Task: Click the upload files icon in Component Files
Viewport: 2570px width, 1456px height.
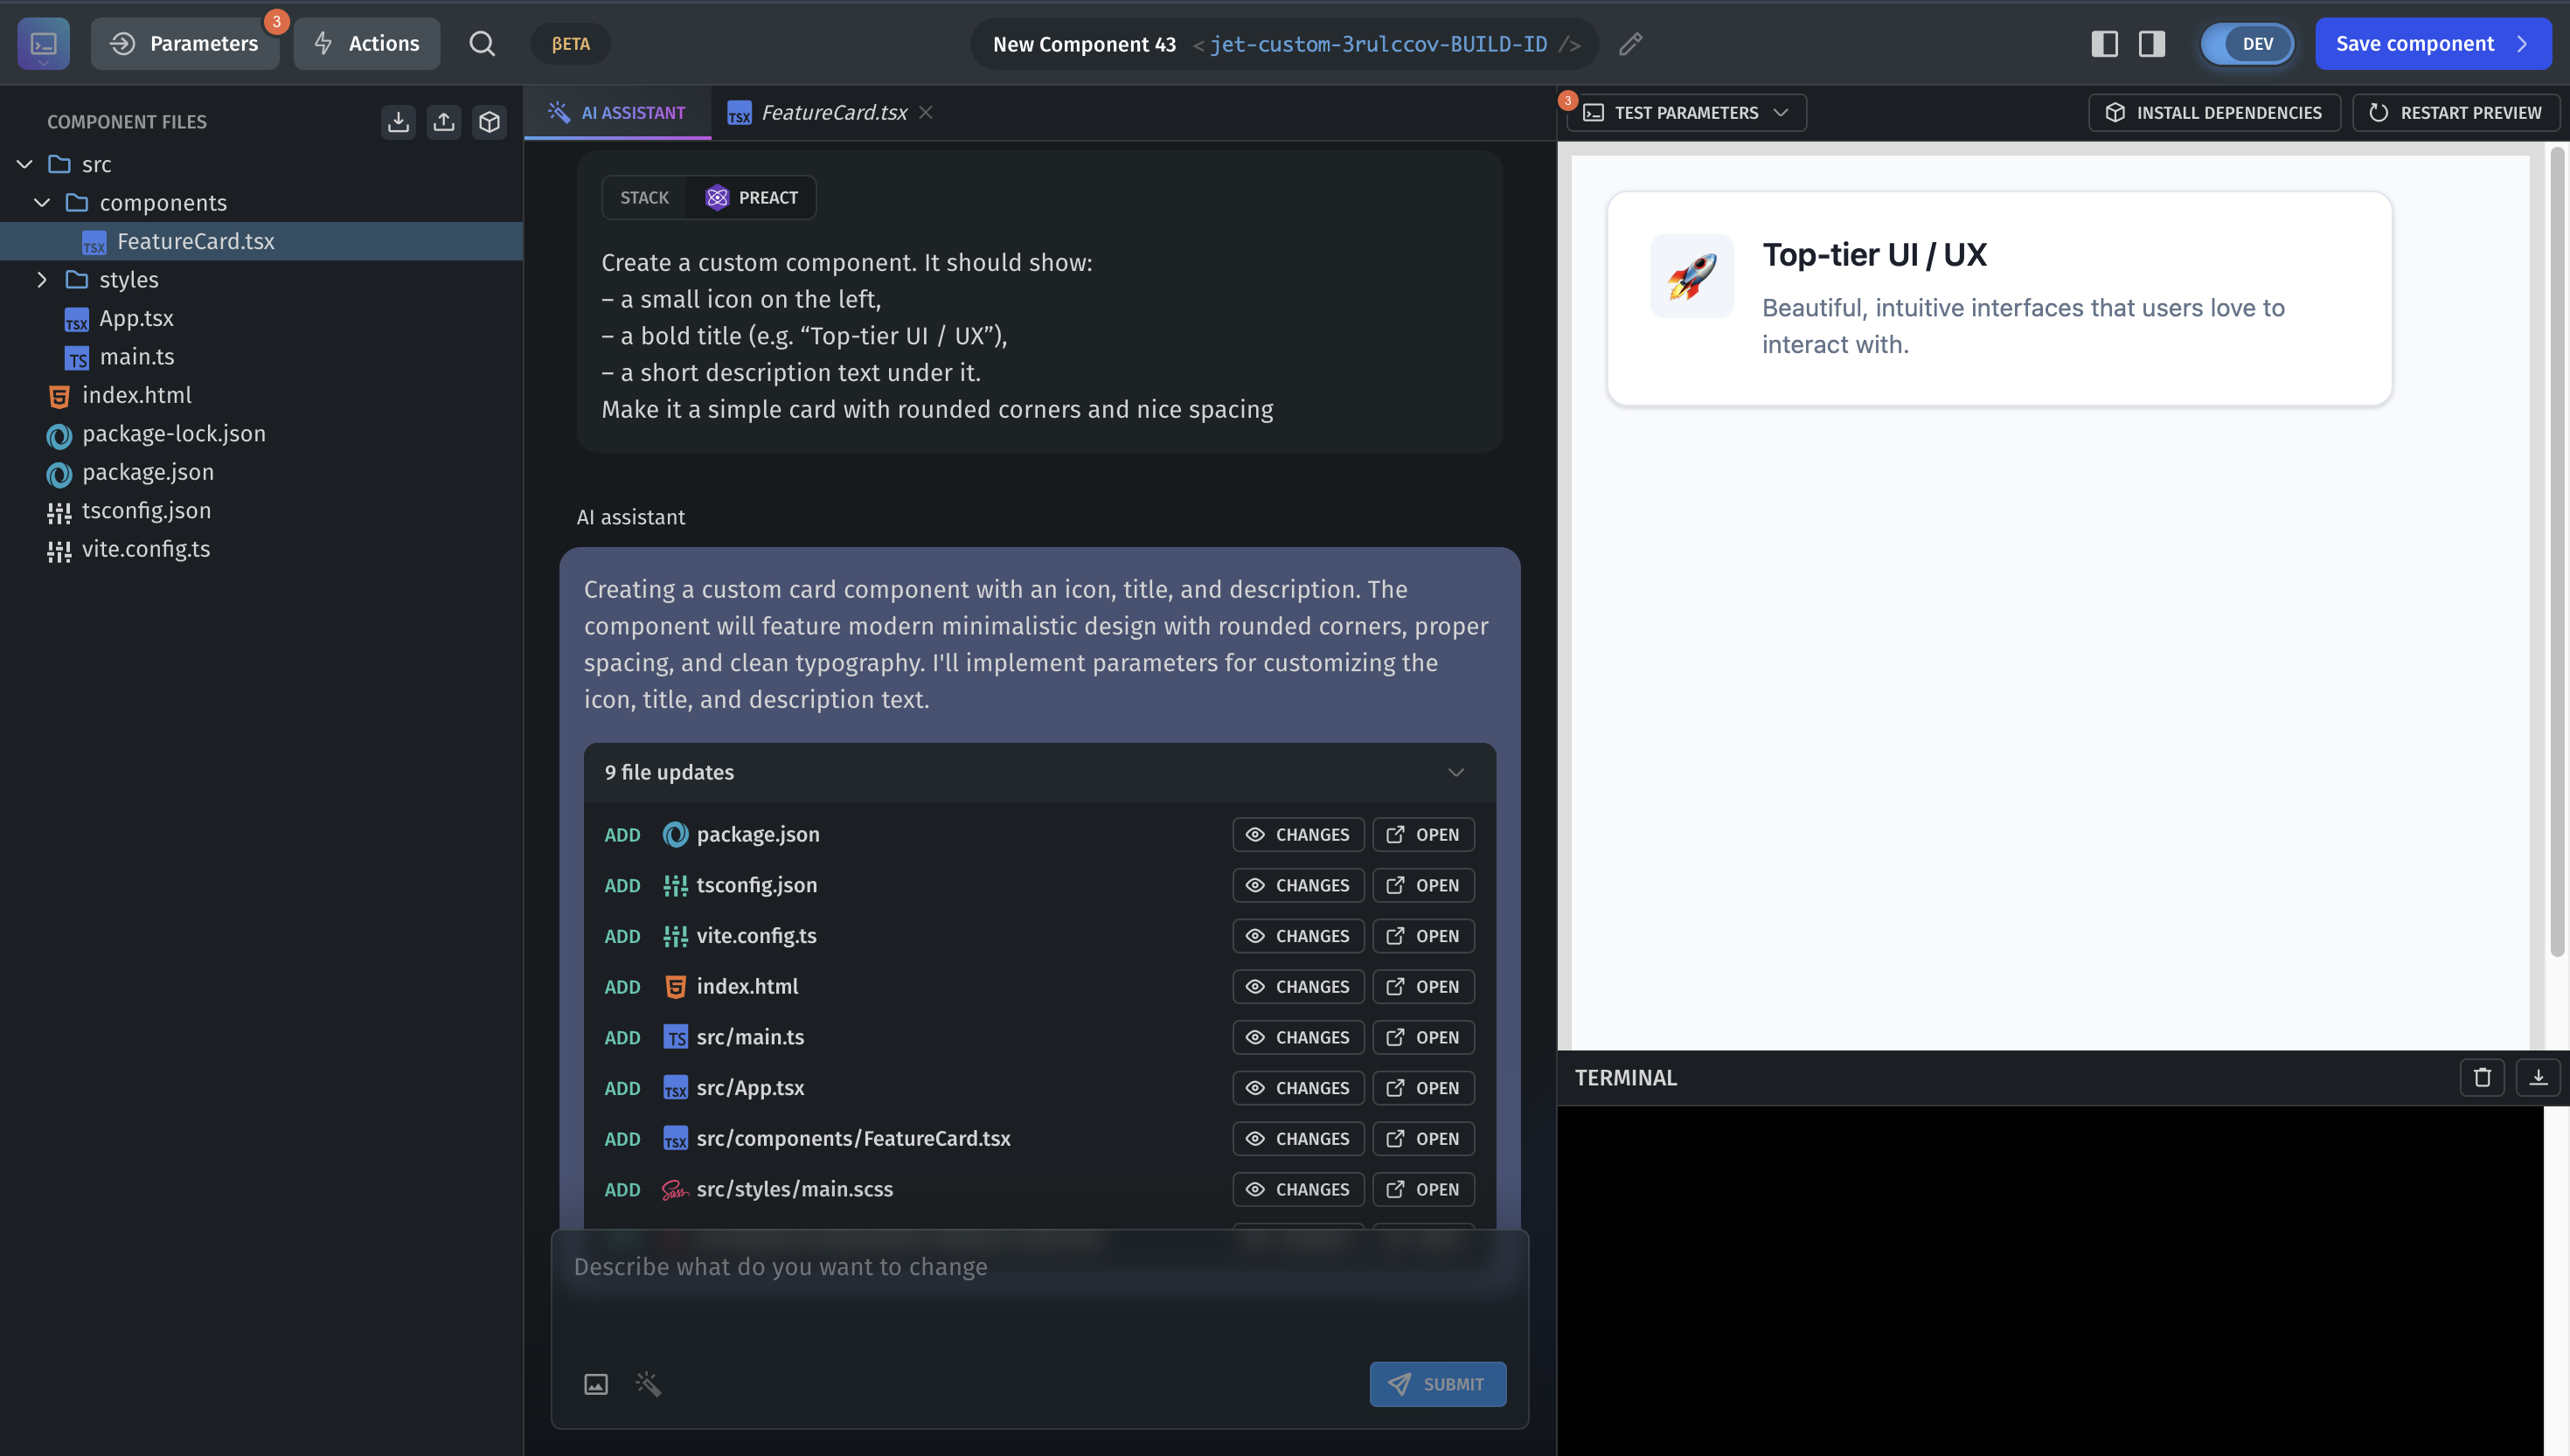Action: [443, 122]
